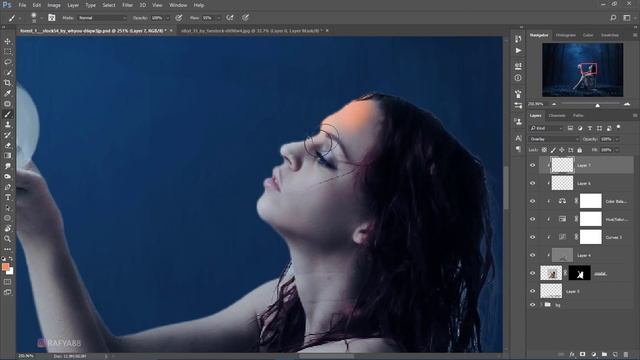Toggle Curves 3 layer visibility

(x=532, y=237)
